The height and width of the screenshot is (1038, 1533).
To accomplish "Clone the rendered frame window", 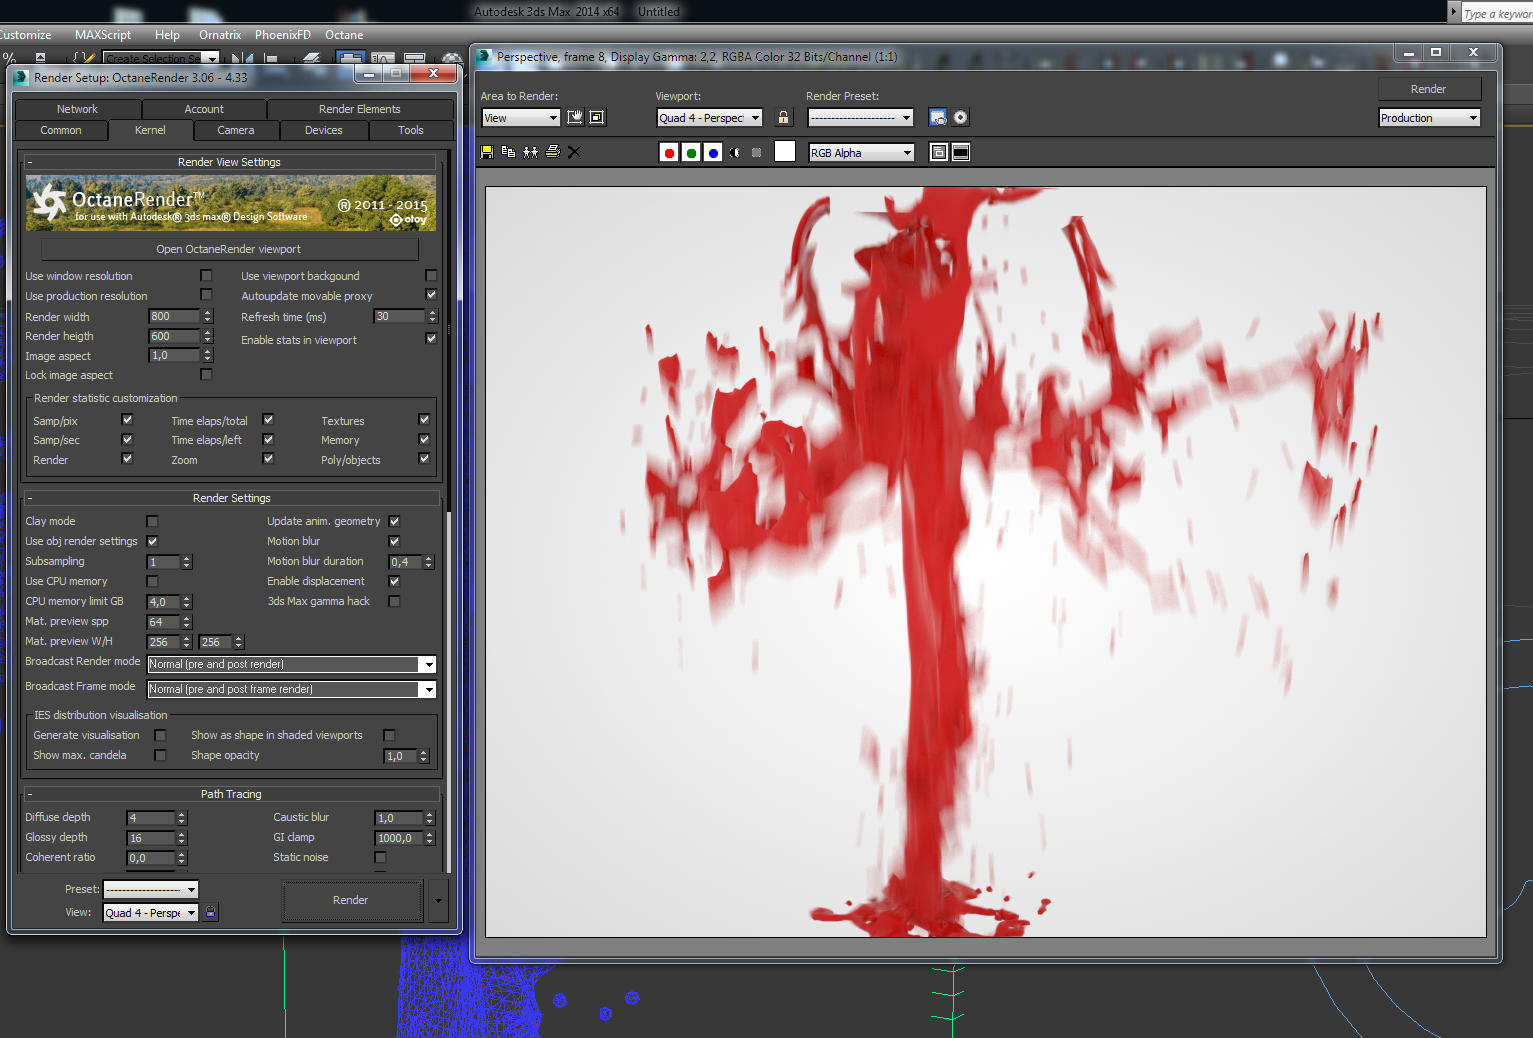I will tap(530, 152).
